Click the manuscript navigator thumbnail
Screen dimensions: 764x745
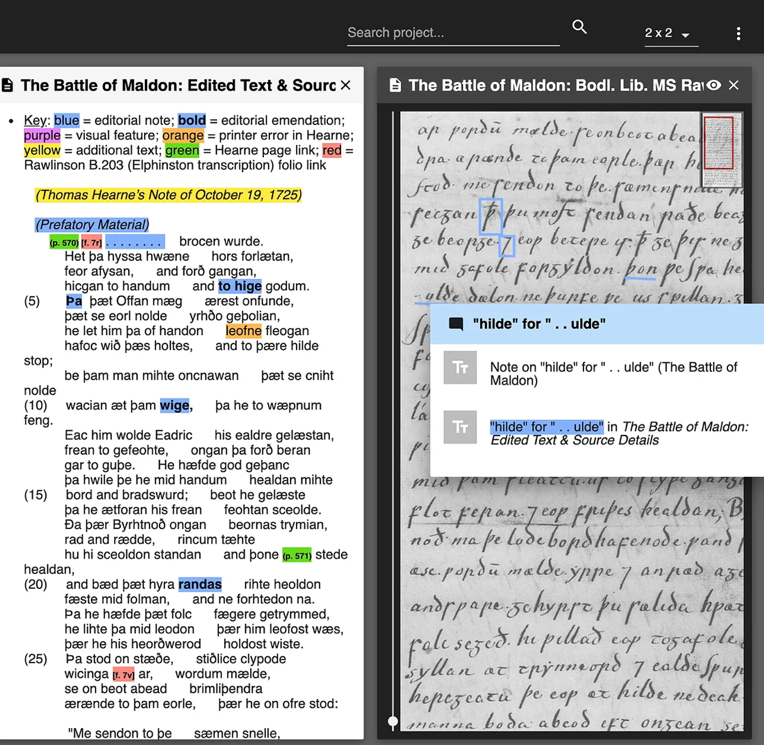(721, 149)
